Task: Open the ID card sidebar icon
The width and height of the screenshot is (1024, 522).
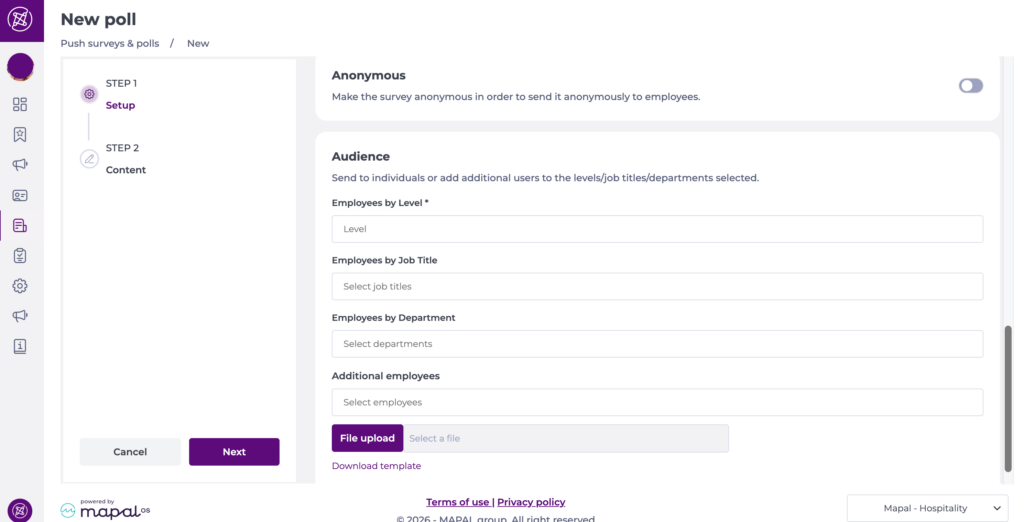Action: tap(20, 195)
